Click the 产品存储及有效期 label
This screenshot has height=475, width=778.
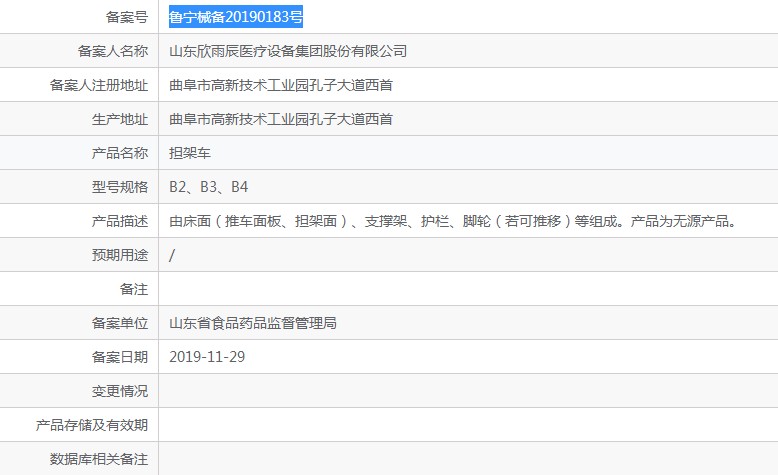(x=92, y=425)
